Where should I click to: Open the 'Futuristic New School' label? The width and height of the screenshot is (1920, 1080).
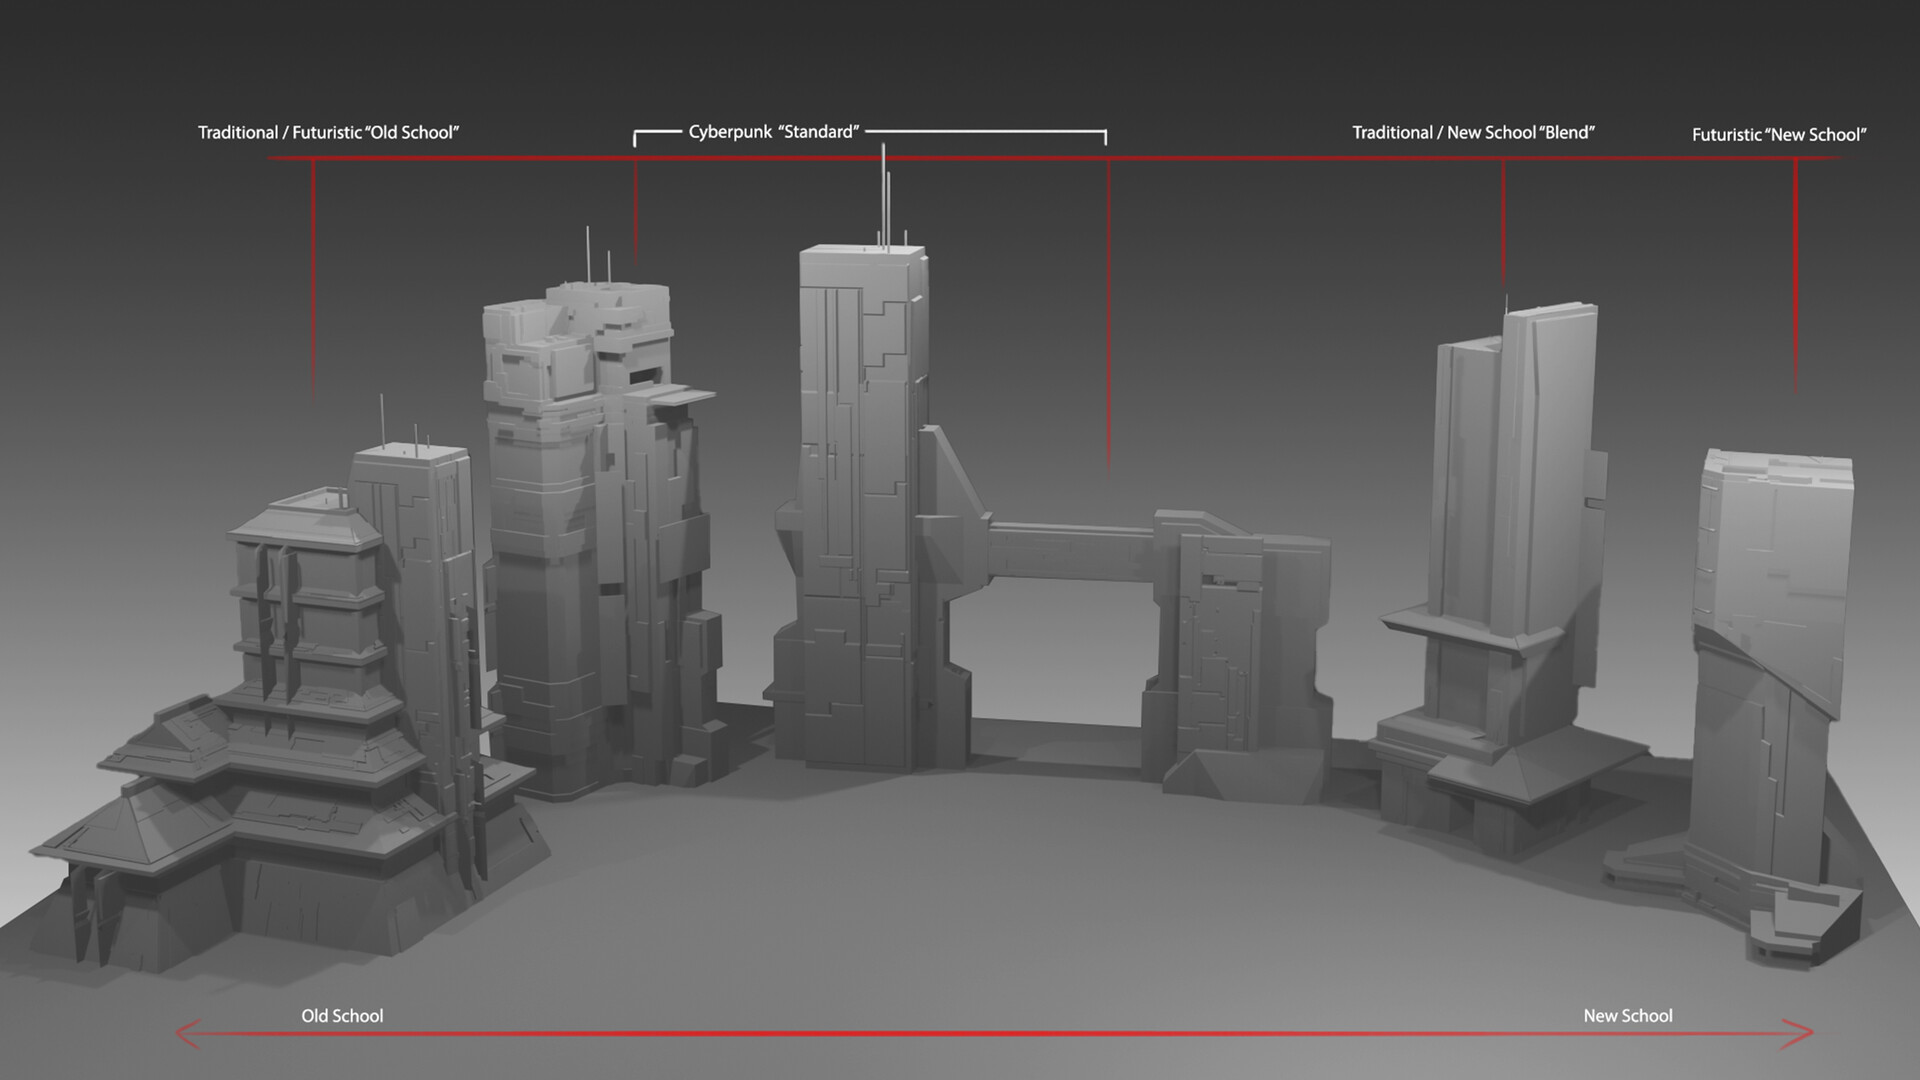pyautogui.click(x=1781, y=133)
